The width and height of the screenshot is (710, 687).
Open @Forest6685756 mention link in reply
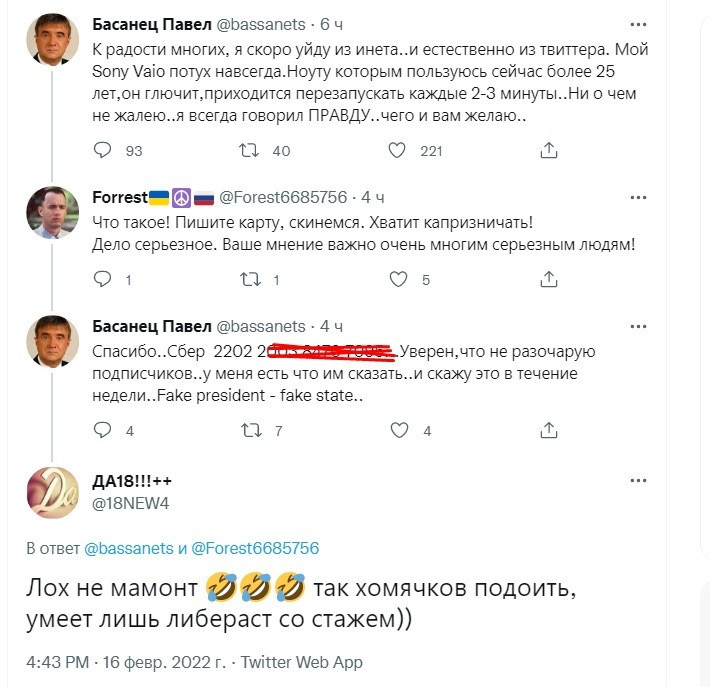tap(255, 548)
